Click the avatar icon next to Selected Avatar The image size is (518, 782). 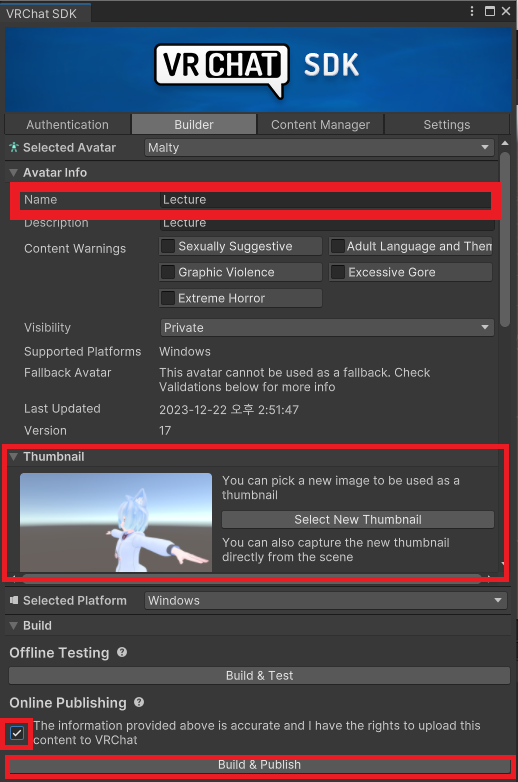(14, 147)
